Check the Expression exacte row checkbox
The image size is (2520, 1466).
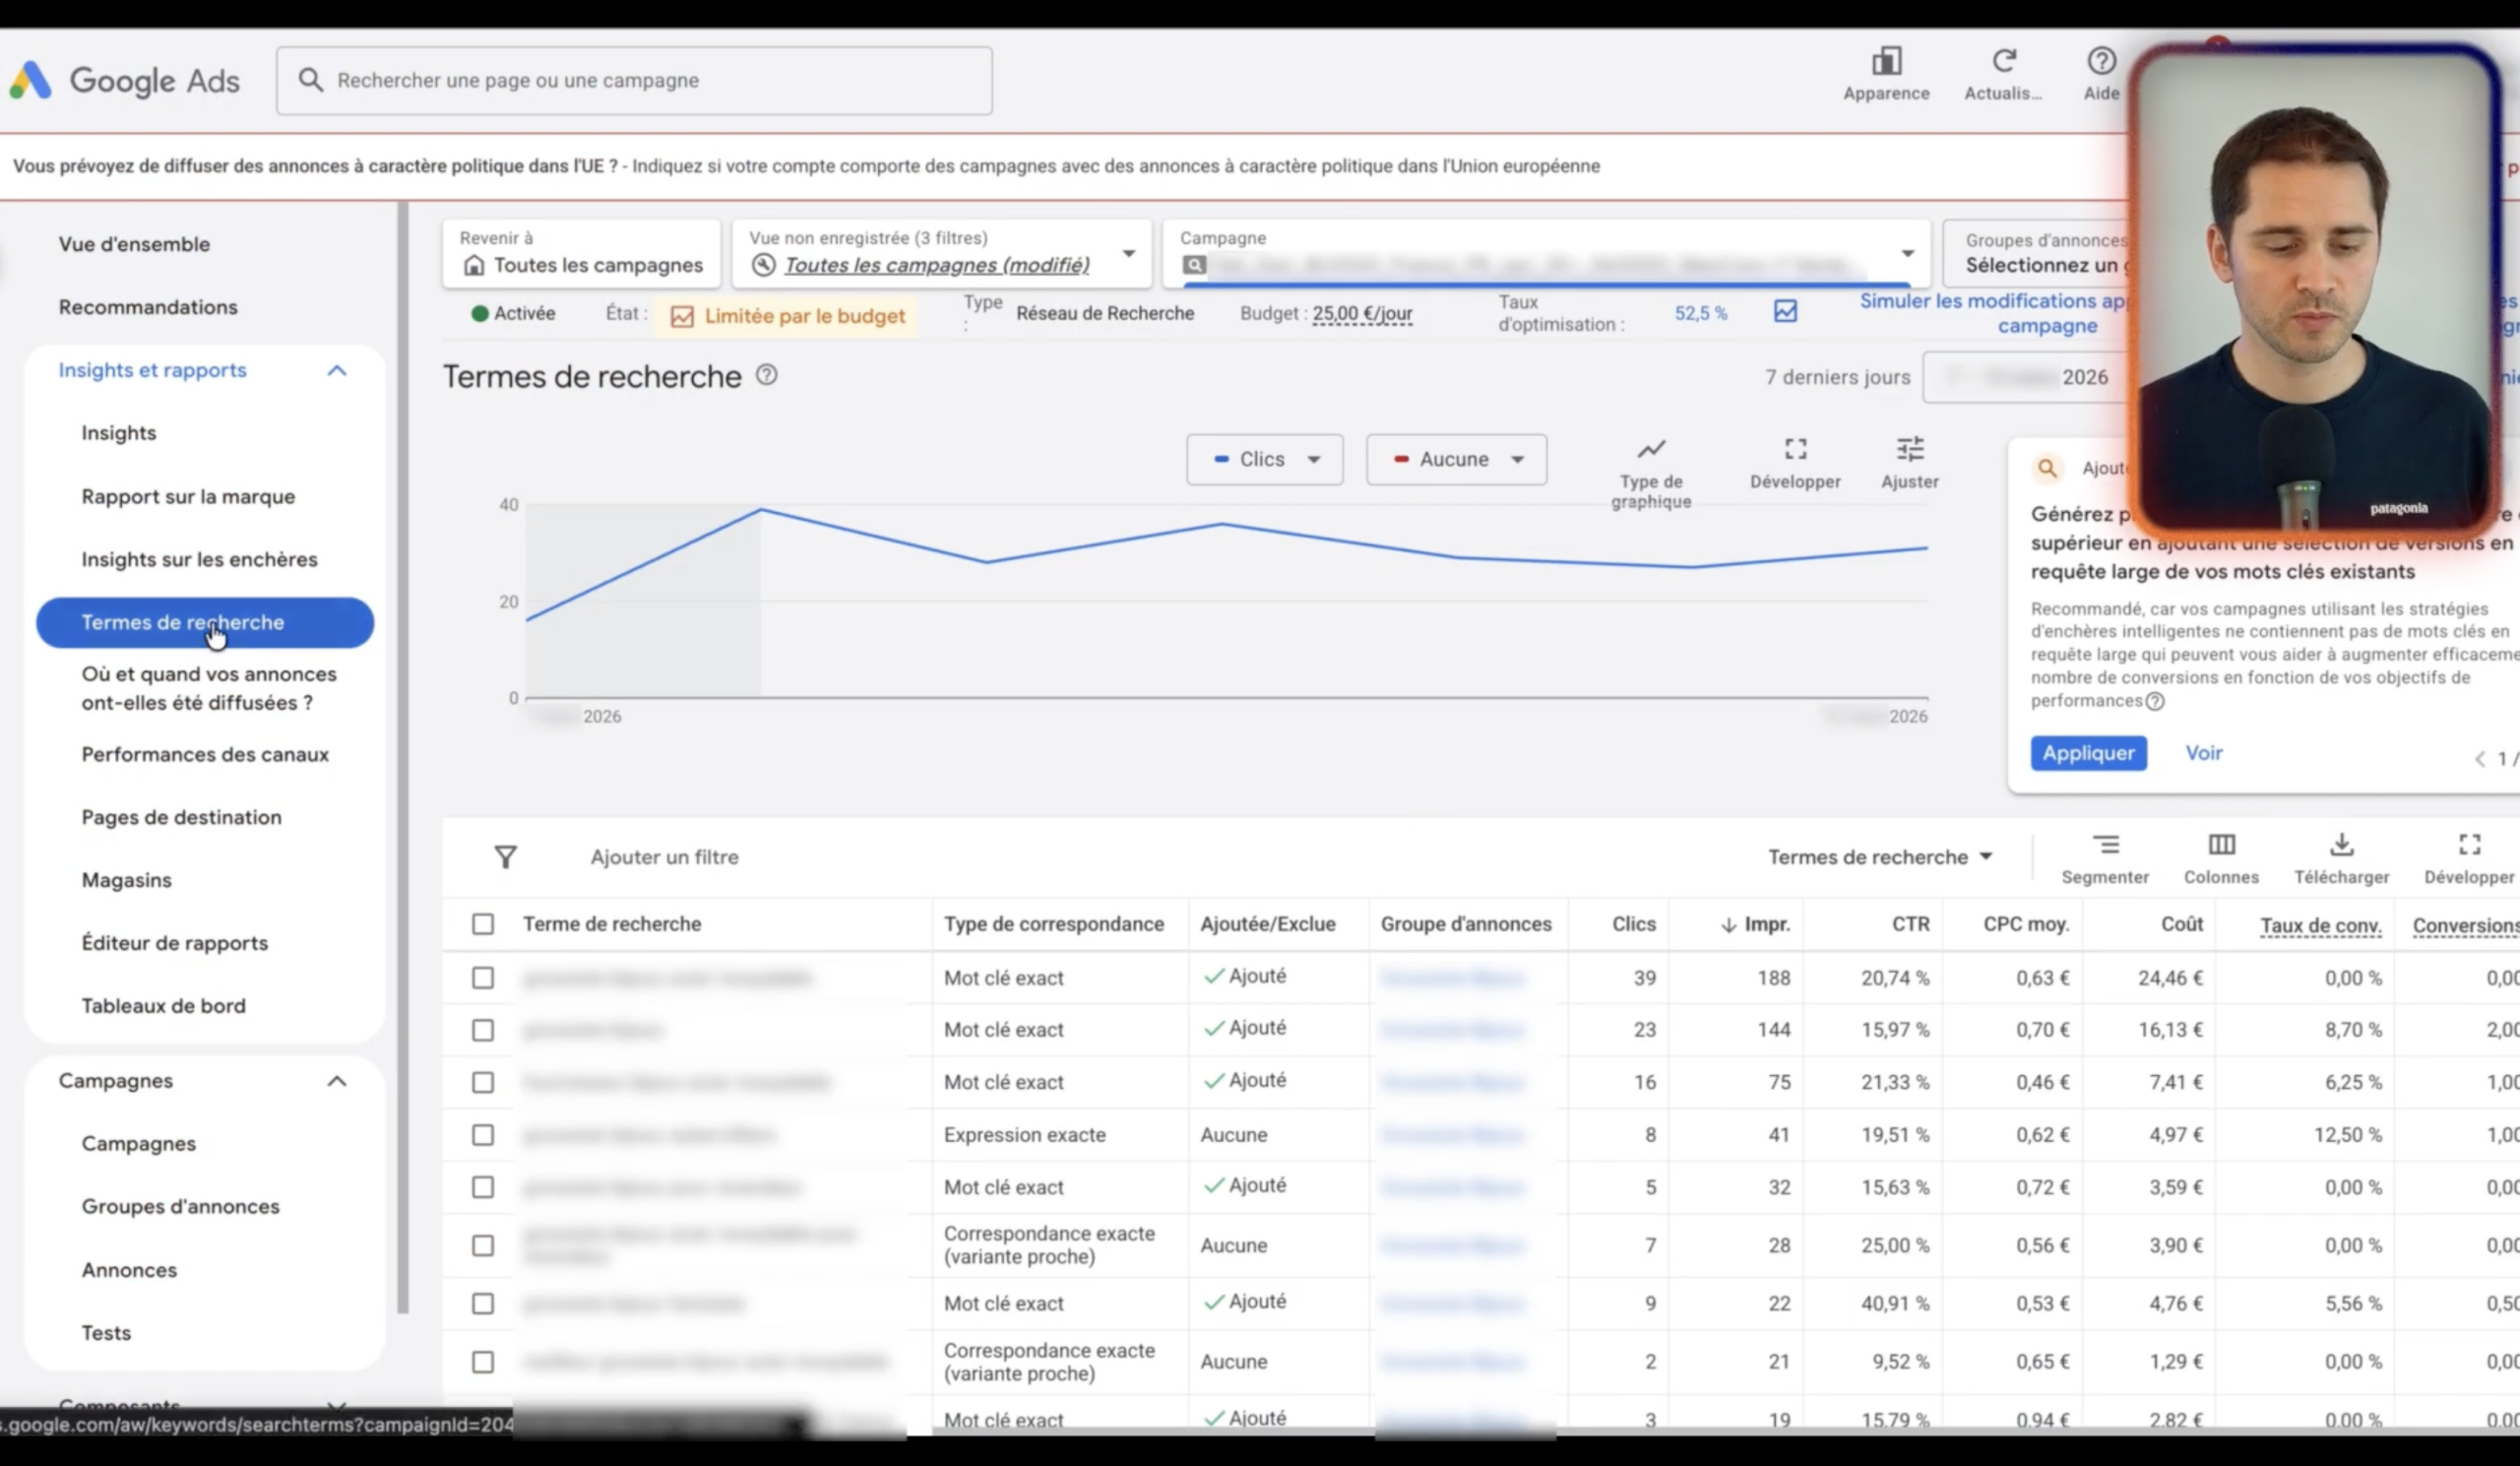(x=483, y=1135)
